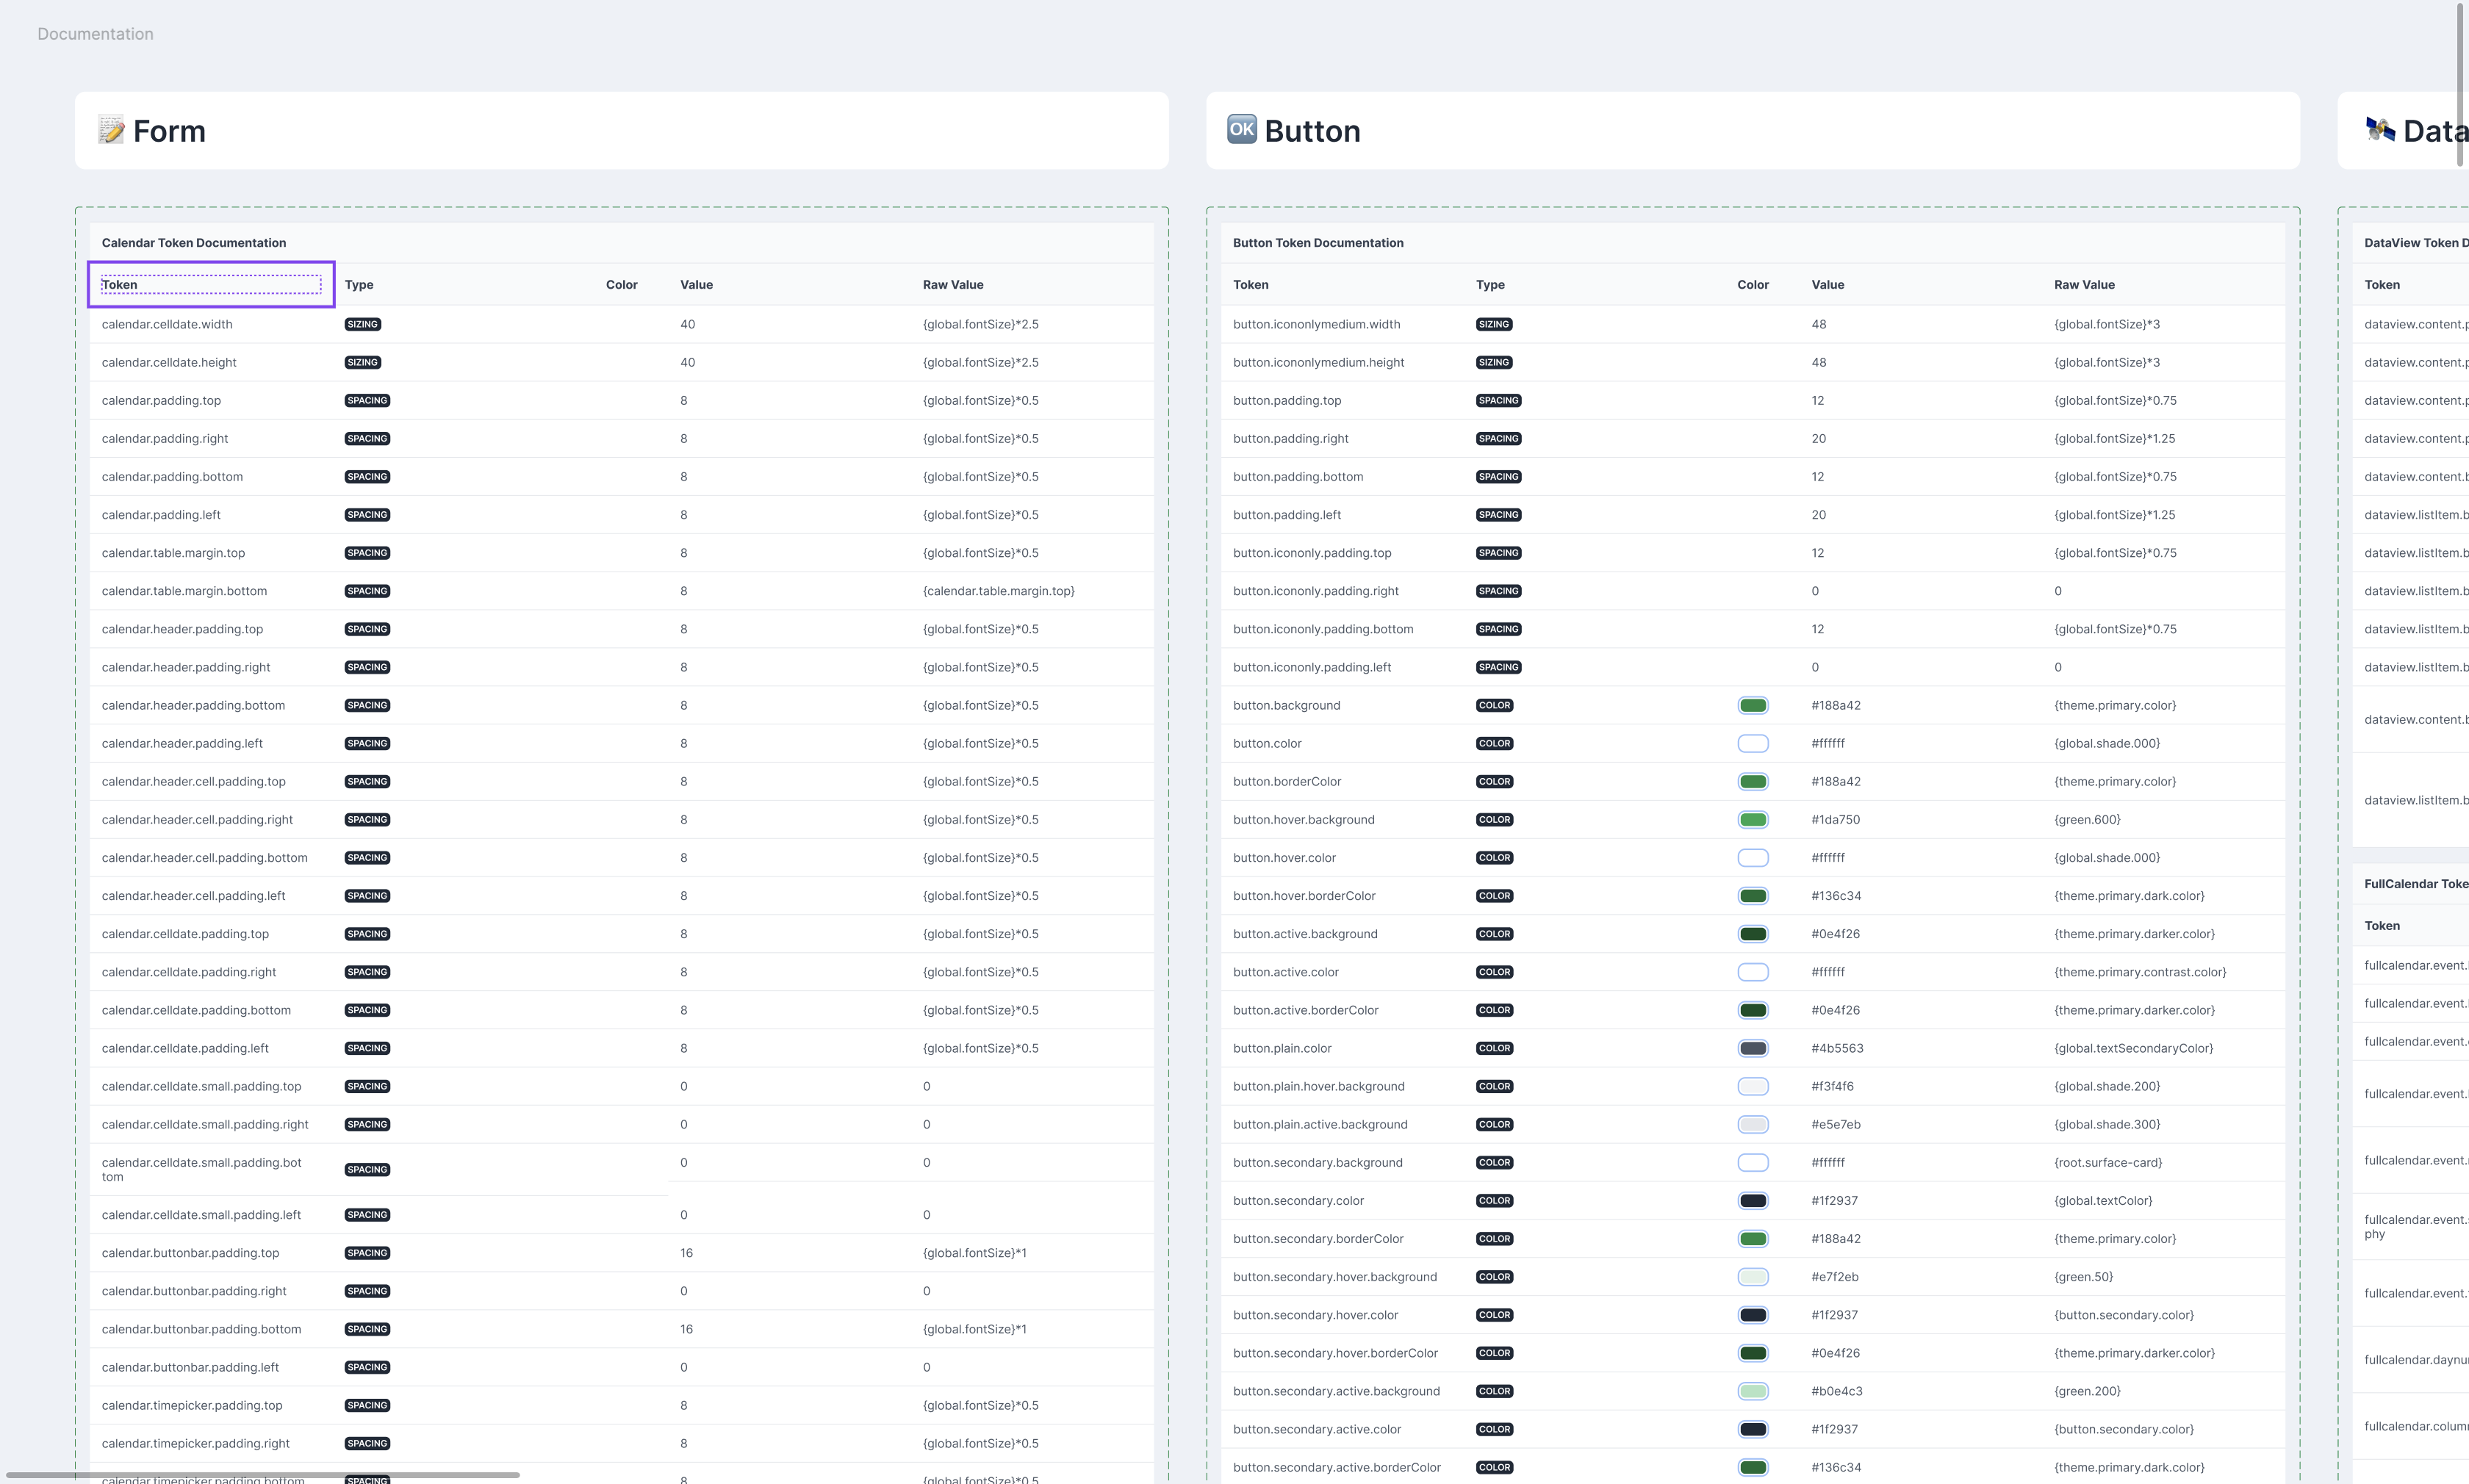Select the Form section heading

[169, 131]
